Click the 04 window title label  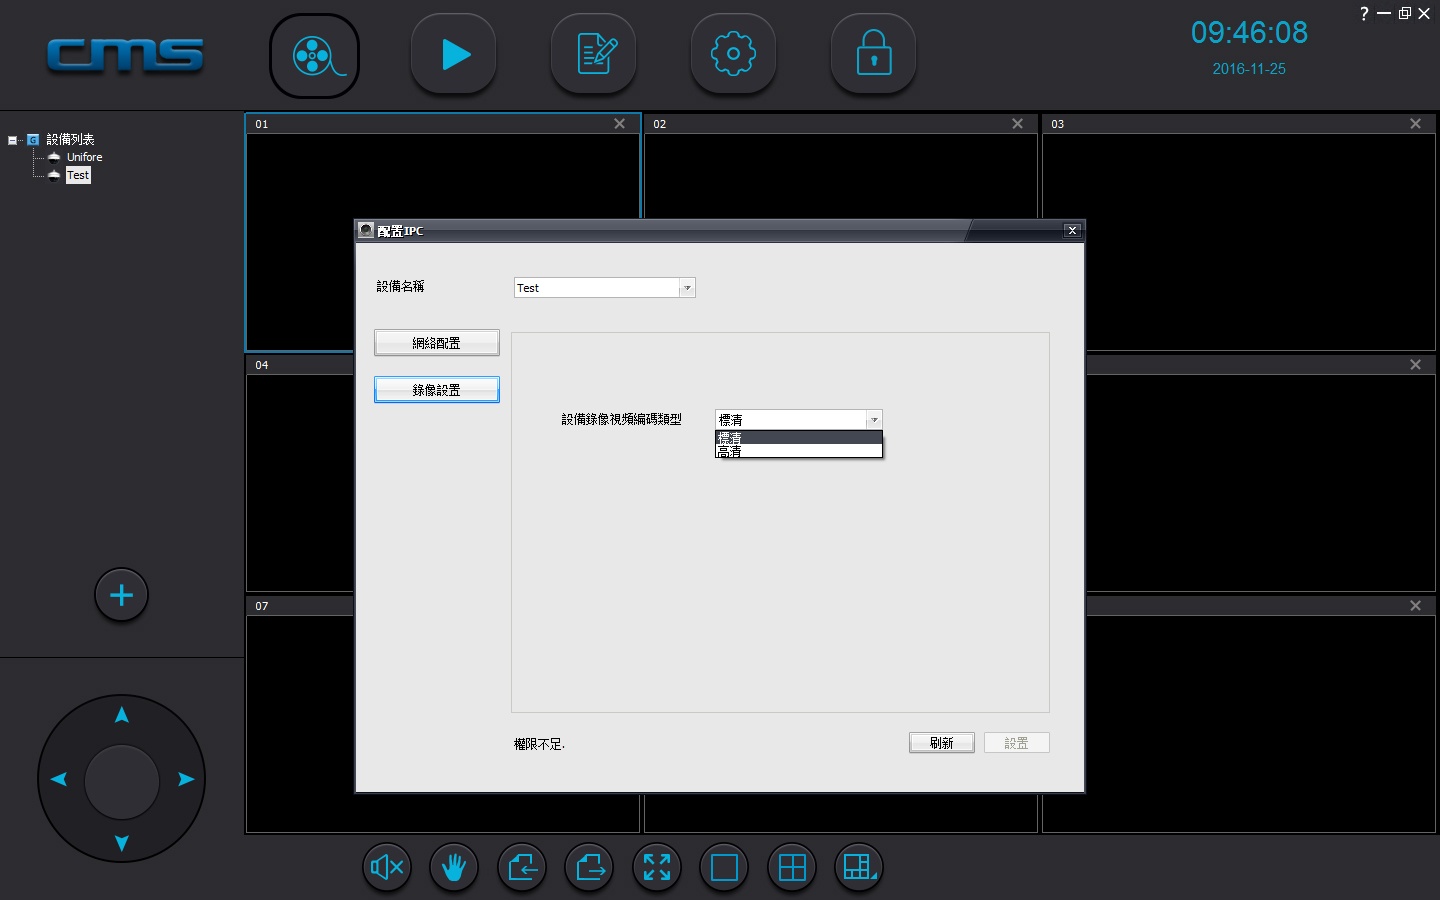coord(262,365)
